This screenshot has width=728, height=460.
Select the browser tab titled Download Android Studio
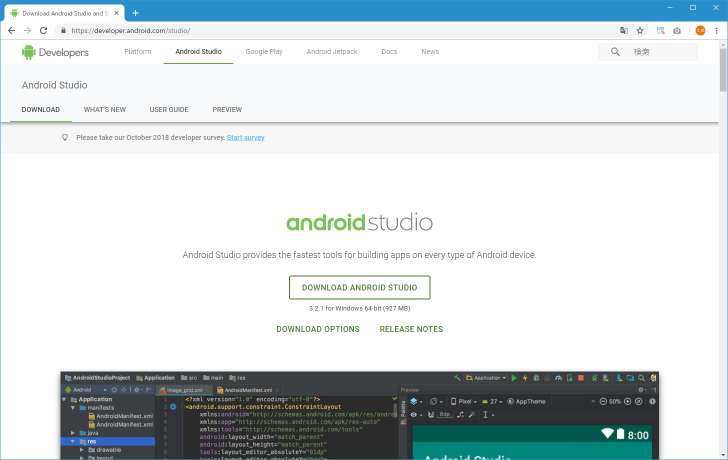point(65,13)
